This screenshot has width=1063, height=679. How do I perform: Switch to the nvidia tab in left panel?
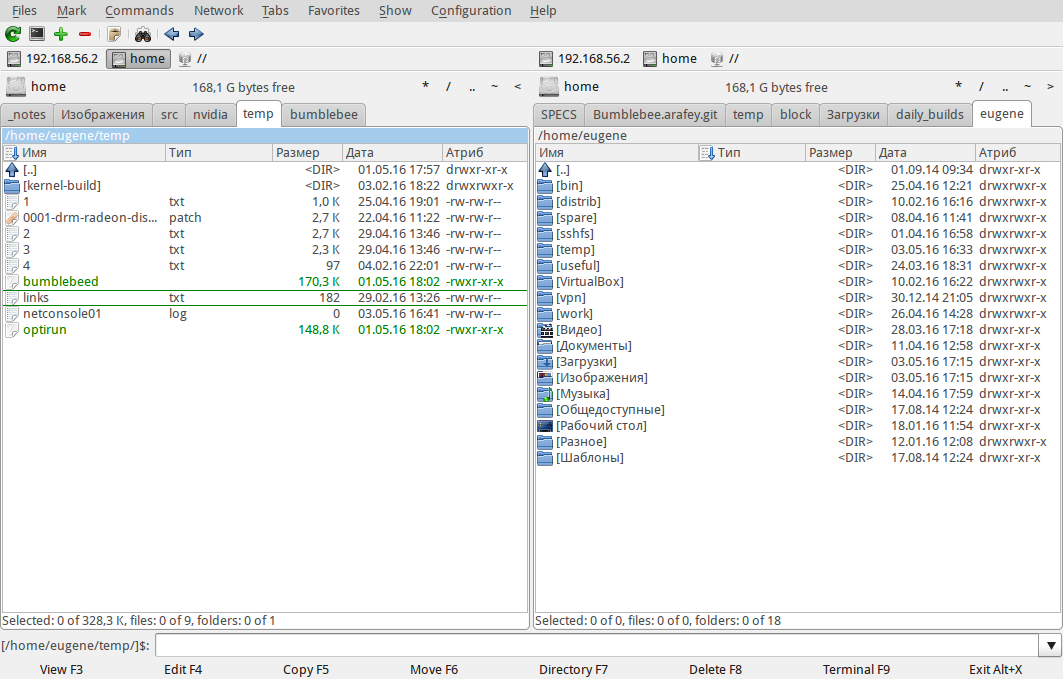click(x=210, y=115)
